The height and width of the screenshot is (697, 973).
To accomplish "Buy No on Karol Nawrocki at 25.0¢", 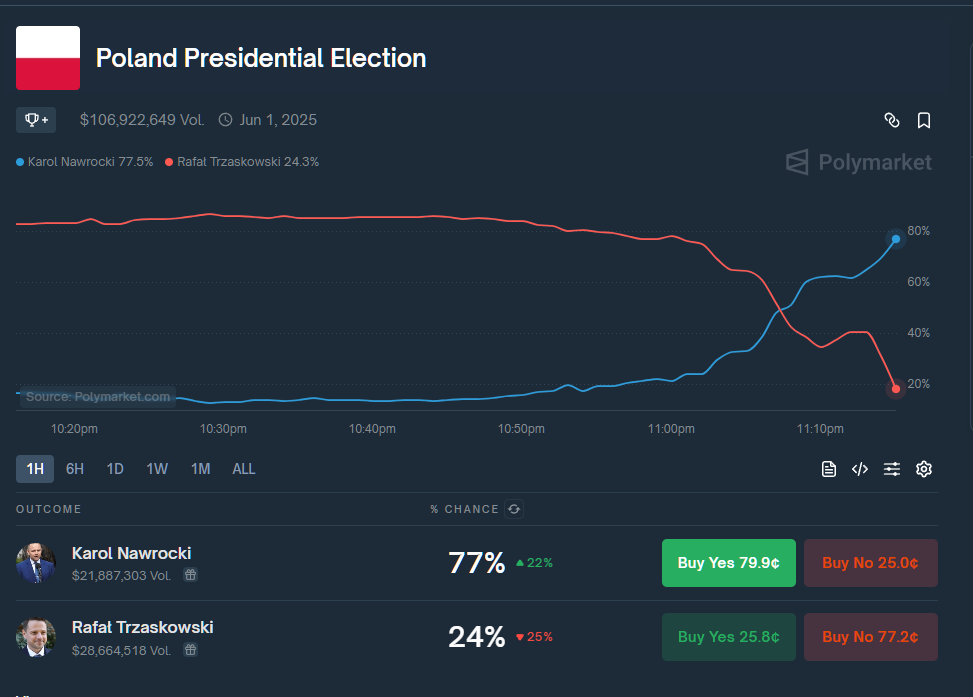I will pos(870,563).
